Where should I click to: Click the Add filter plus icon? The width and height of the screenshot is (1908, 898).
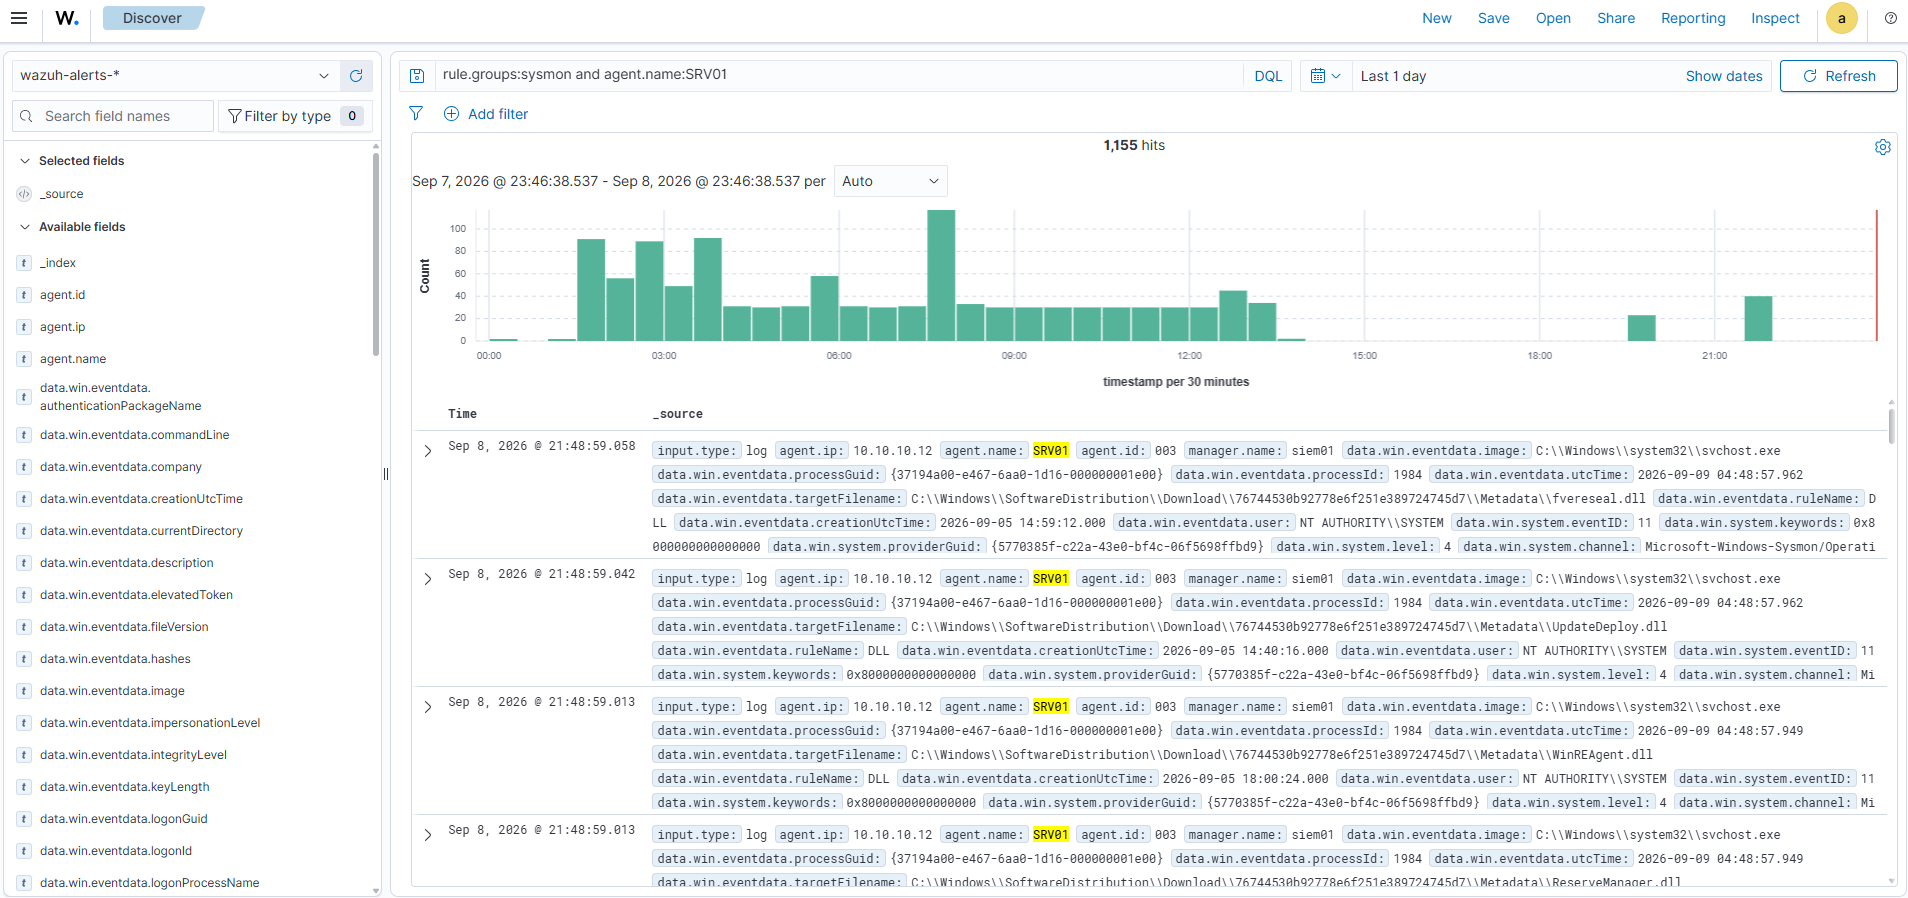pos(451,114)
